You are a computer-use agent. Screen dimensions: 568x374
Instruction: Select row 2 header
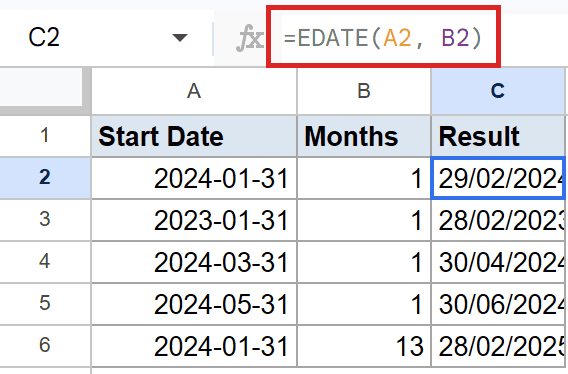click(45, 178)
